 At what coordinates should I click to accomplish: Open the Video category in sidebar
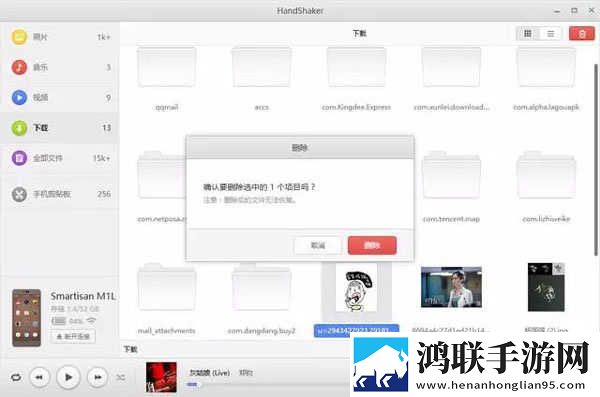[59, 97]
